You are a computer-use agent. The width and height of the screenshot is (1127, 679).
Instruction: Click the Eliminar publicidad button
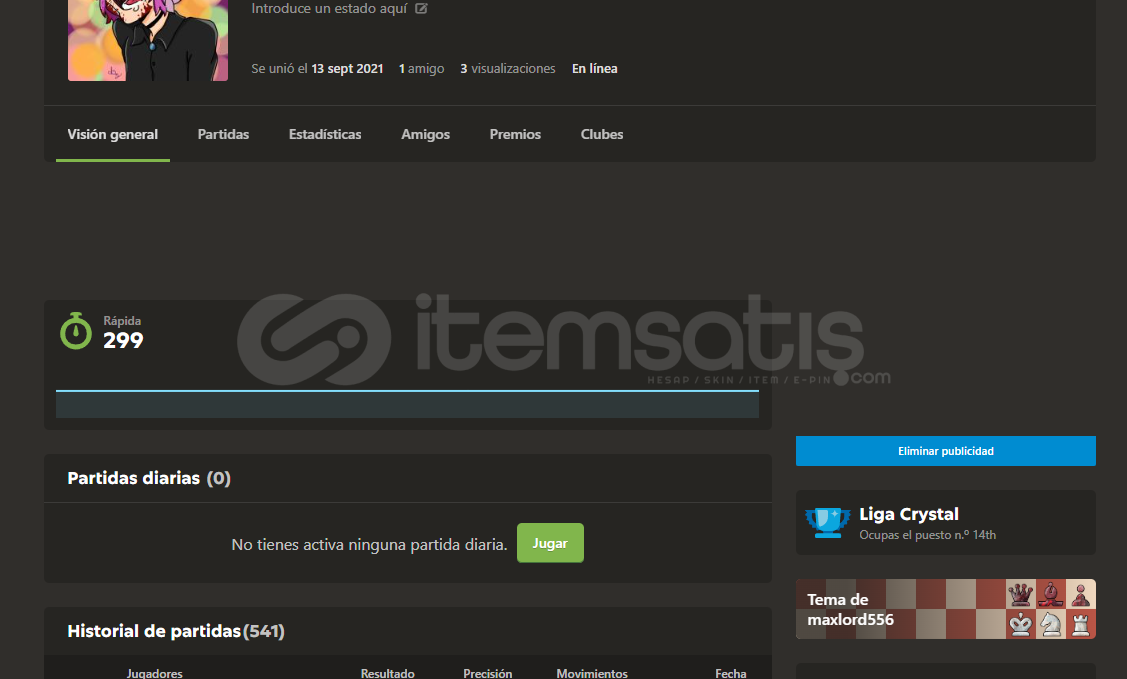click(x=945, y=451)
